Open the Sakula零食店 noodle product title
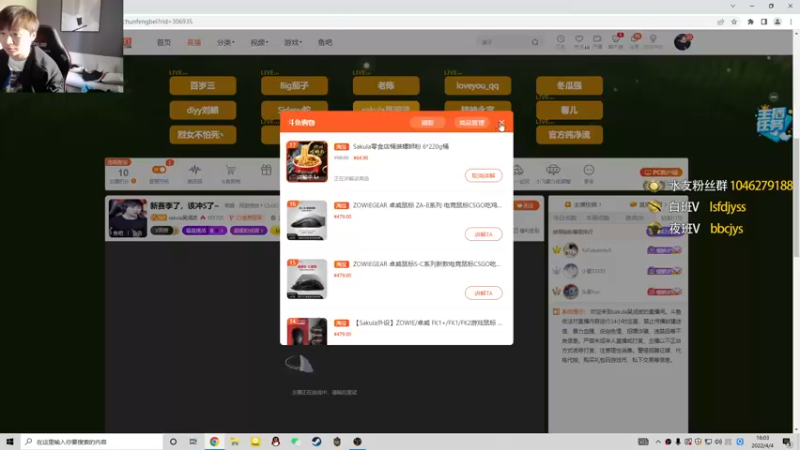The width and height of the screenshot is (800, 450). pyautogui.click(x=401, y=146)
